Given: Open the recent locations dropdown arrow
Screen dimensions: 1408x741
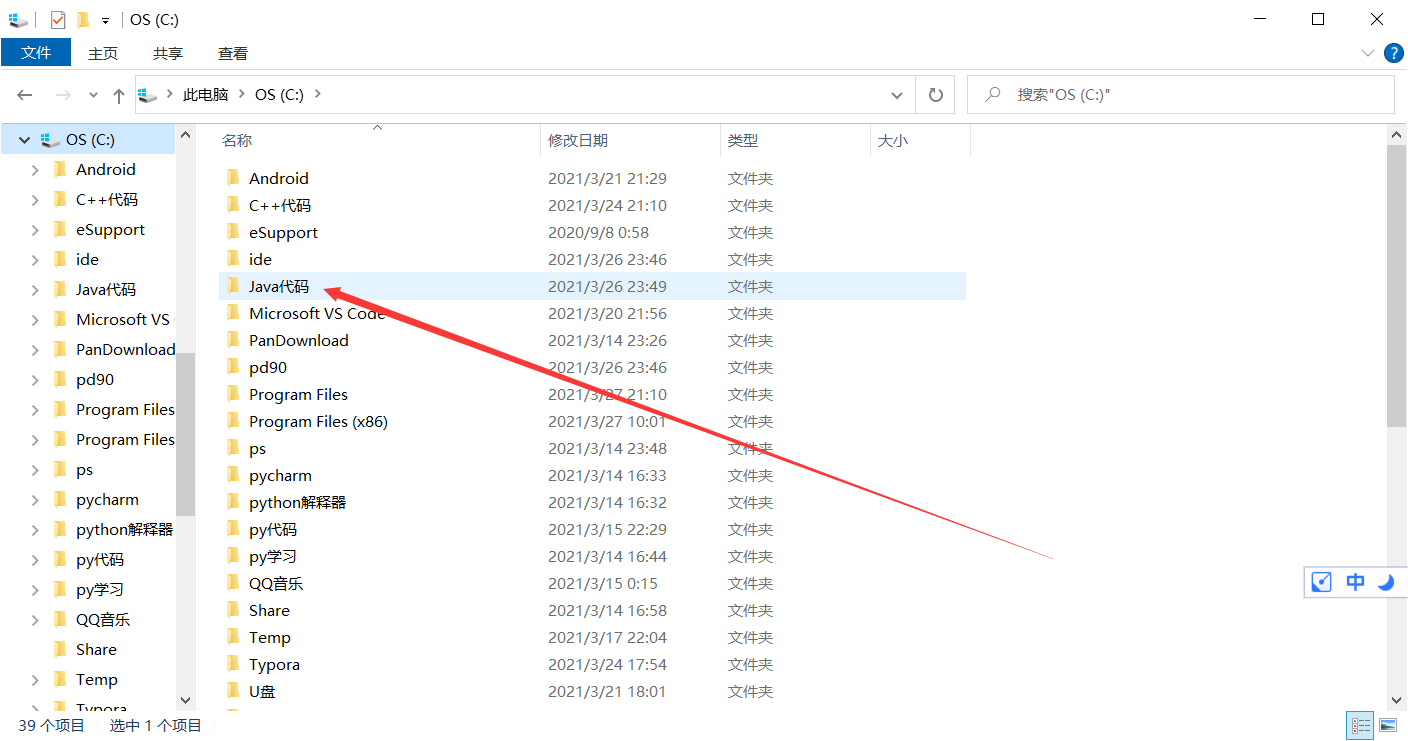Looking at the screenshot, I should (93, 95).
